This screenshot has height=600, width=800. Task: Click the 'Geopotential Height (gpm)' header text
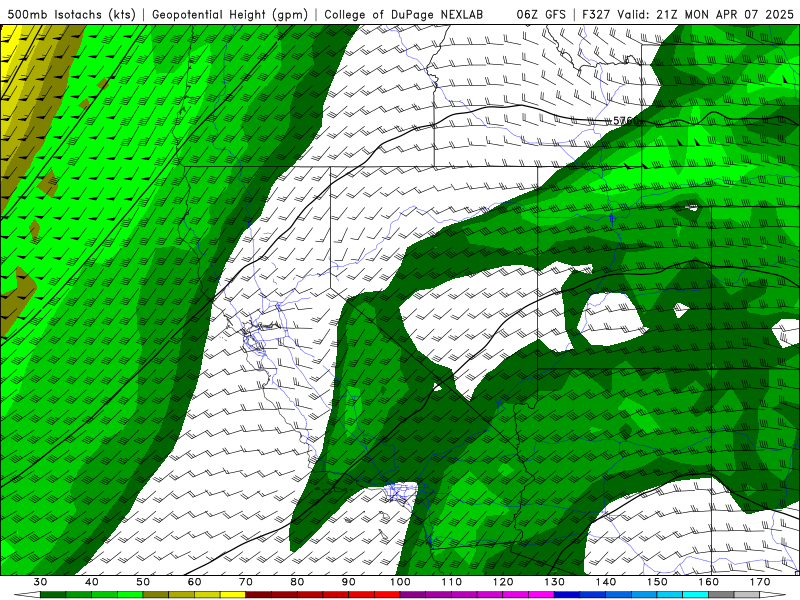230,14
